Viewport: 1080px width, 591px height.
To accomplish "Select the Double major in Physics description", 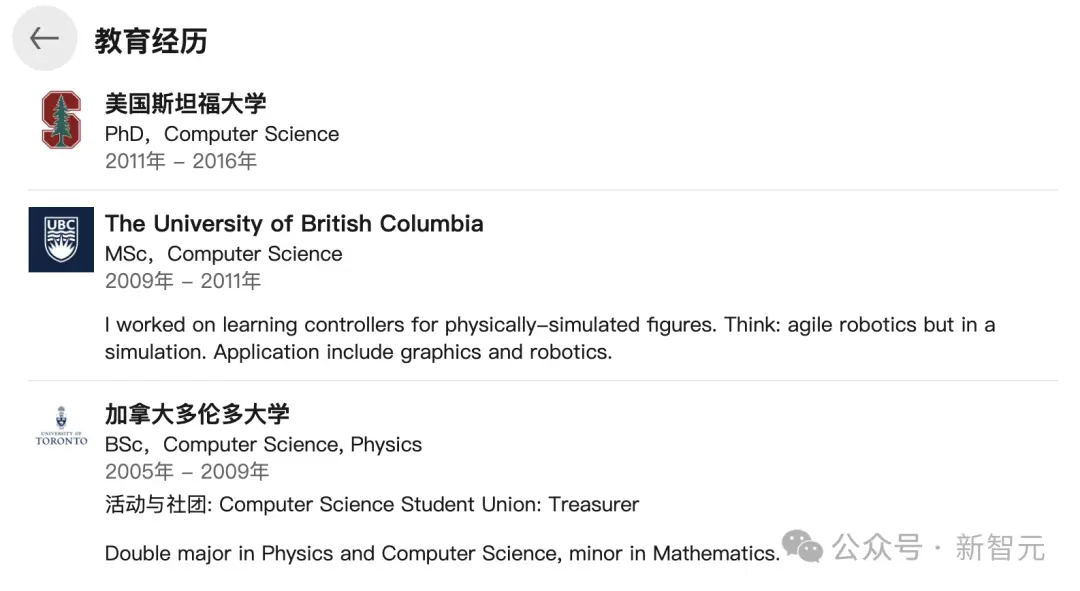I will (442, 553).
